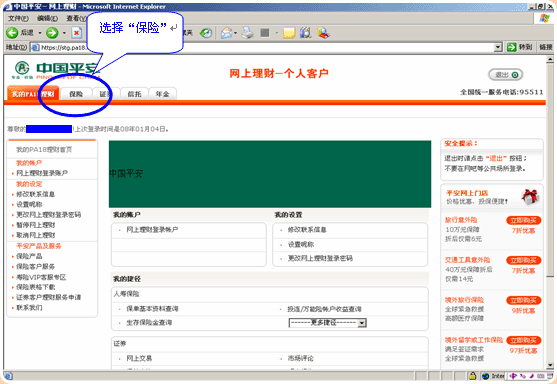Open the Forward button dropdown arrow

[64, 33]
